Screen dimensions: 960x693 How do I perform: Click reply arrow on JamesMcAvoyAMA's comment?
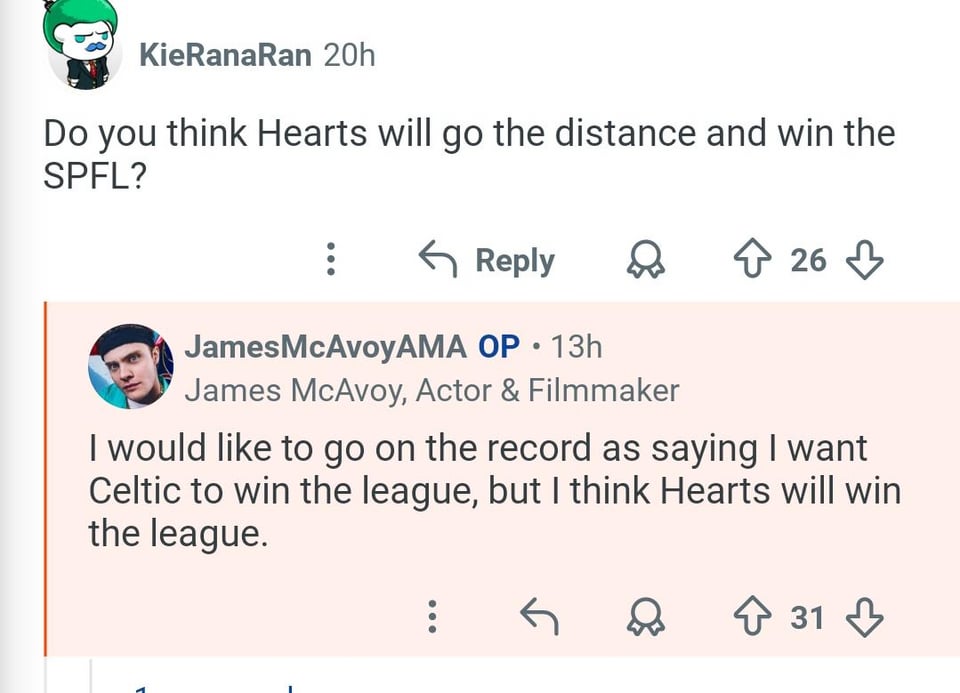[540, 617]
